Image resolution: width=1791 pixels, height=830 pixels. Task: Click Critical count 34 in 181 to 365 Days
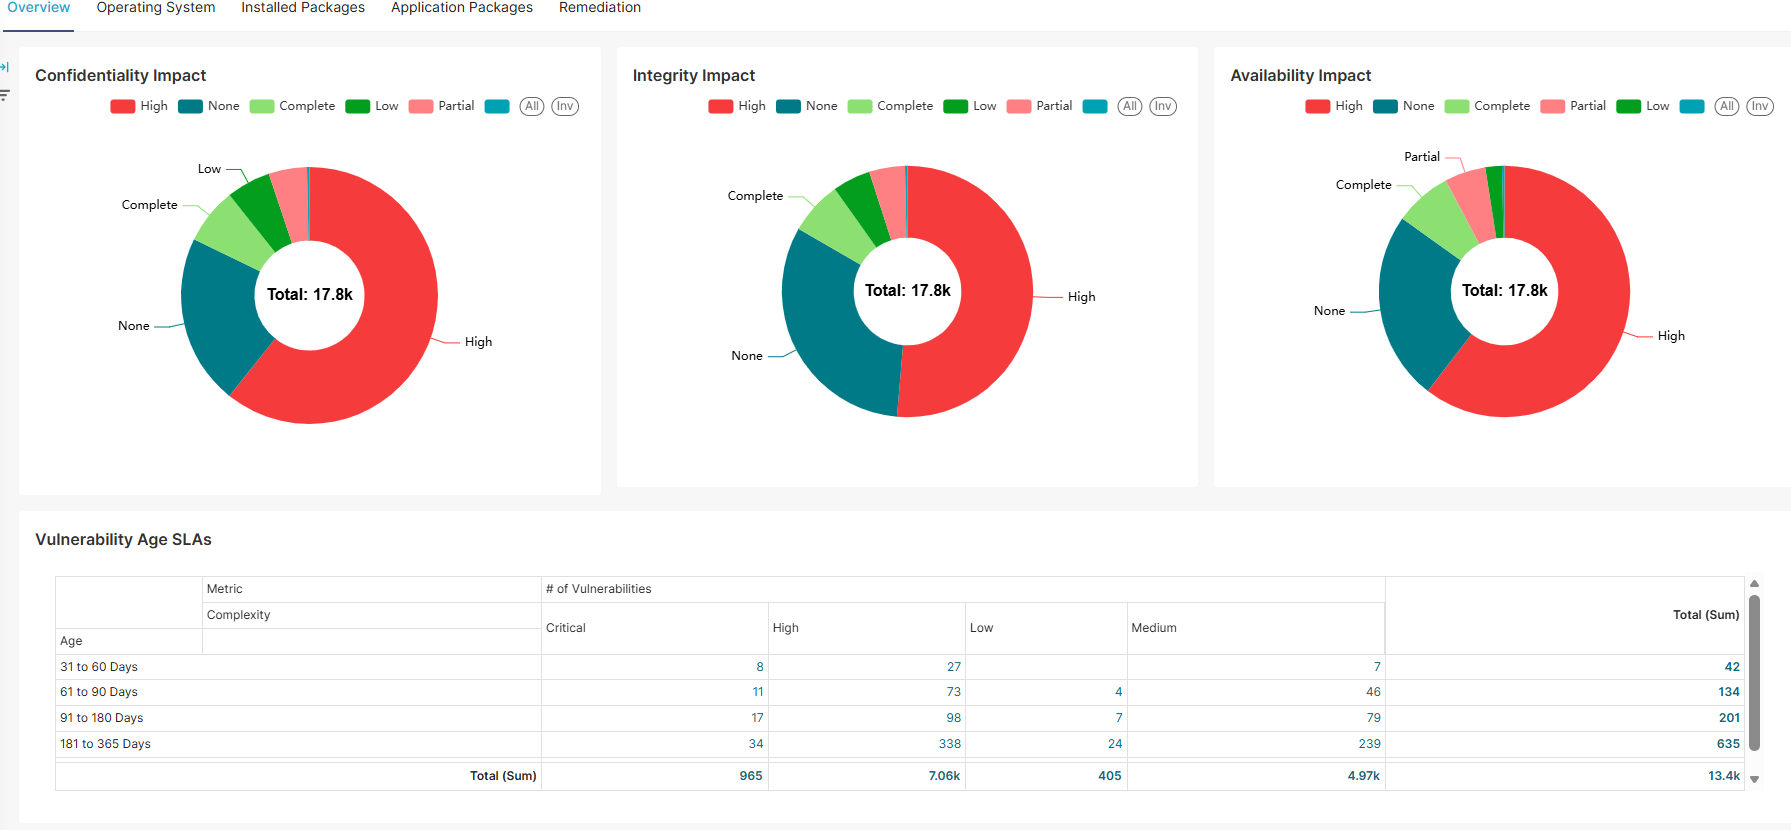pos(755,744)
